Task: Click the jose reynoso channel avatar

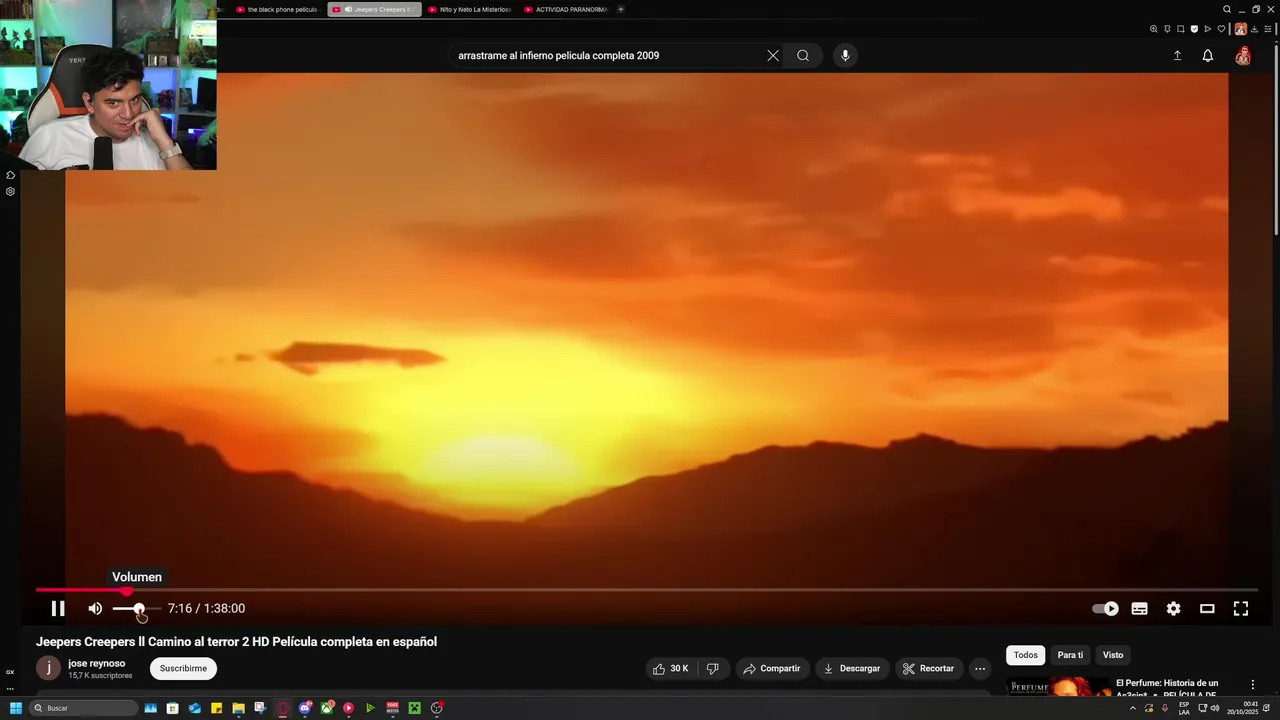Action: [x=48, y=668]
